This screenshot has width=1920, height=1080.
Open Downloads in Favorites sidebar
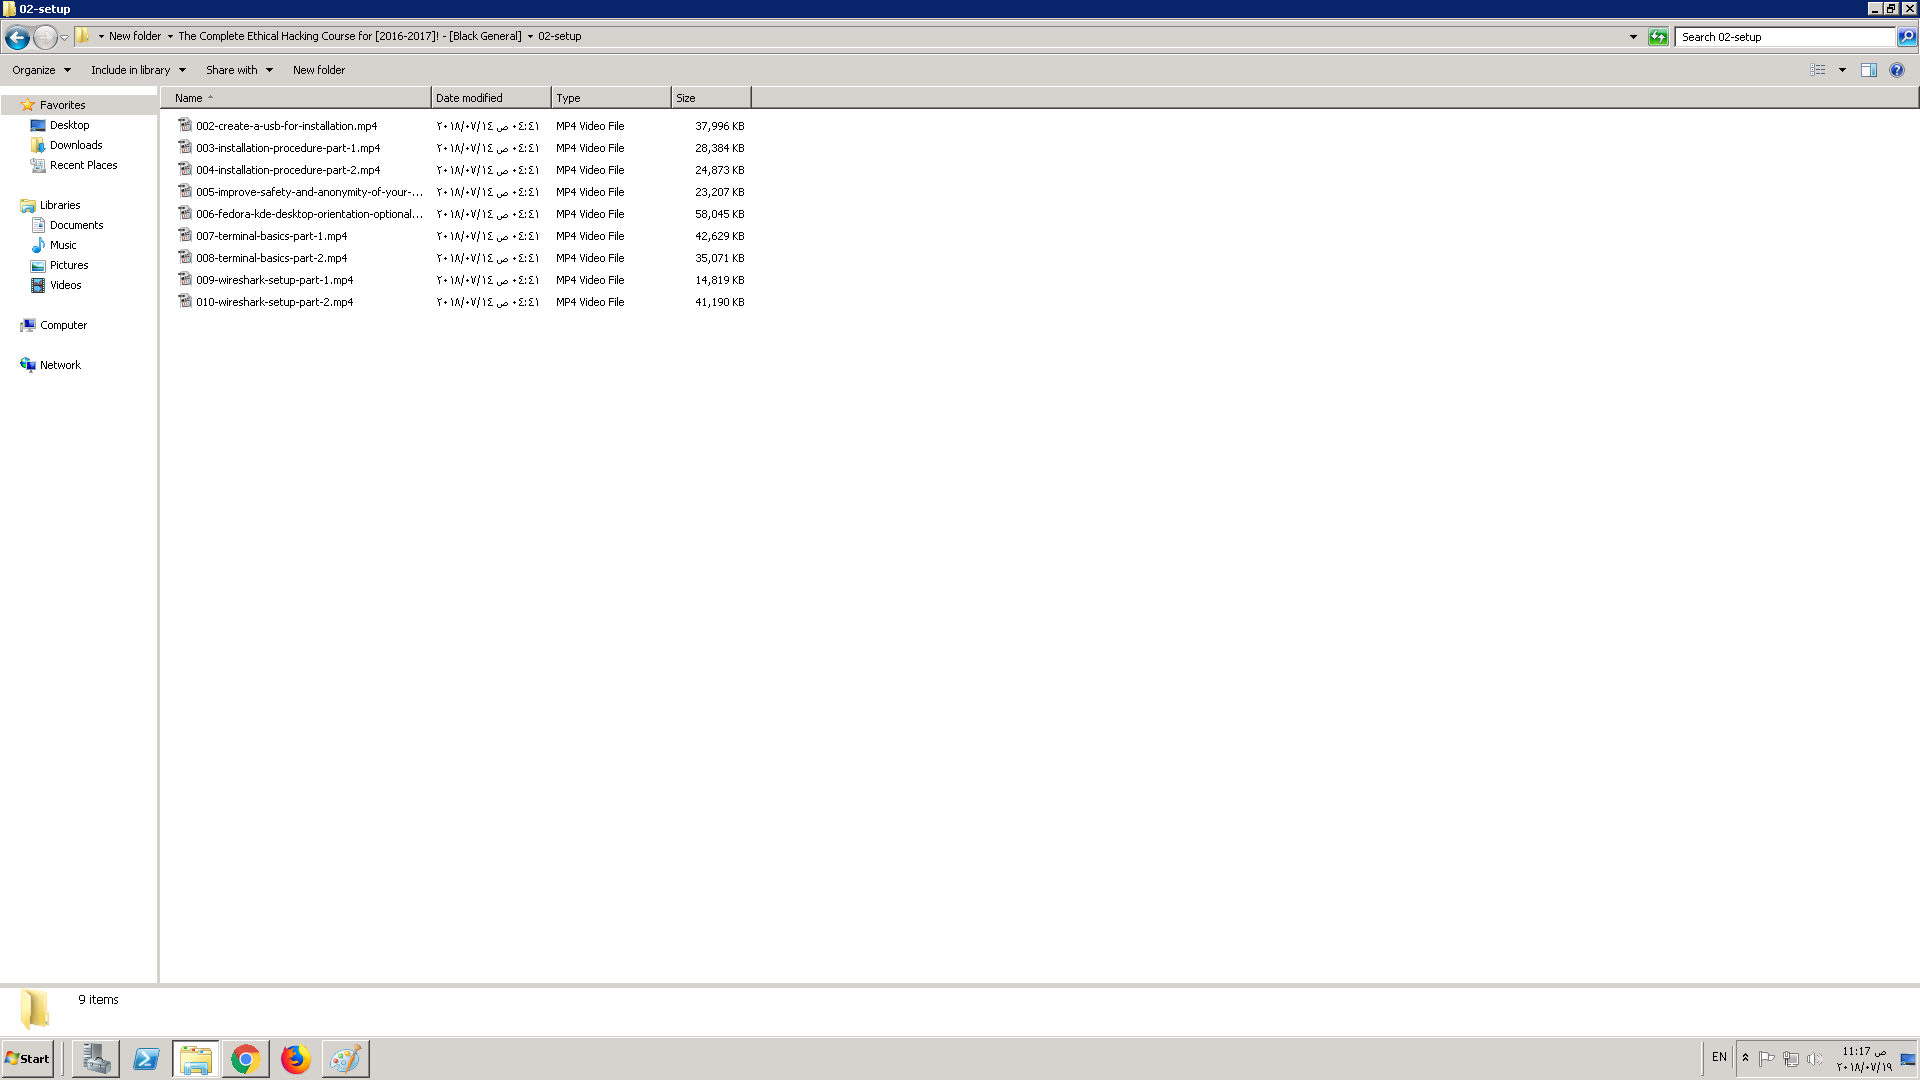pyautogui.click(x=76, y=145)
